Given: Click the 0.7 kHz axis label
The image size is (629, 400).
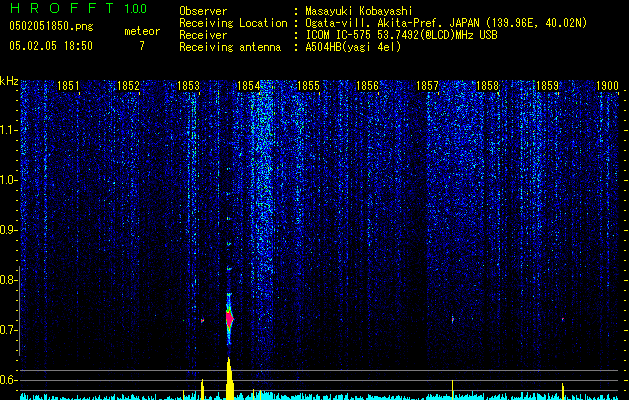Looking at the screenshot, I should [9, 330].
